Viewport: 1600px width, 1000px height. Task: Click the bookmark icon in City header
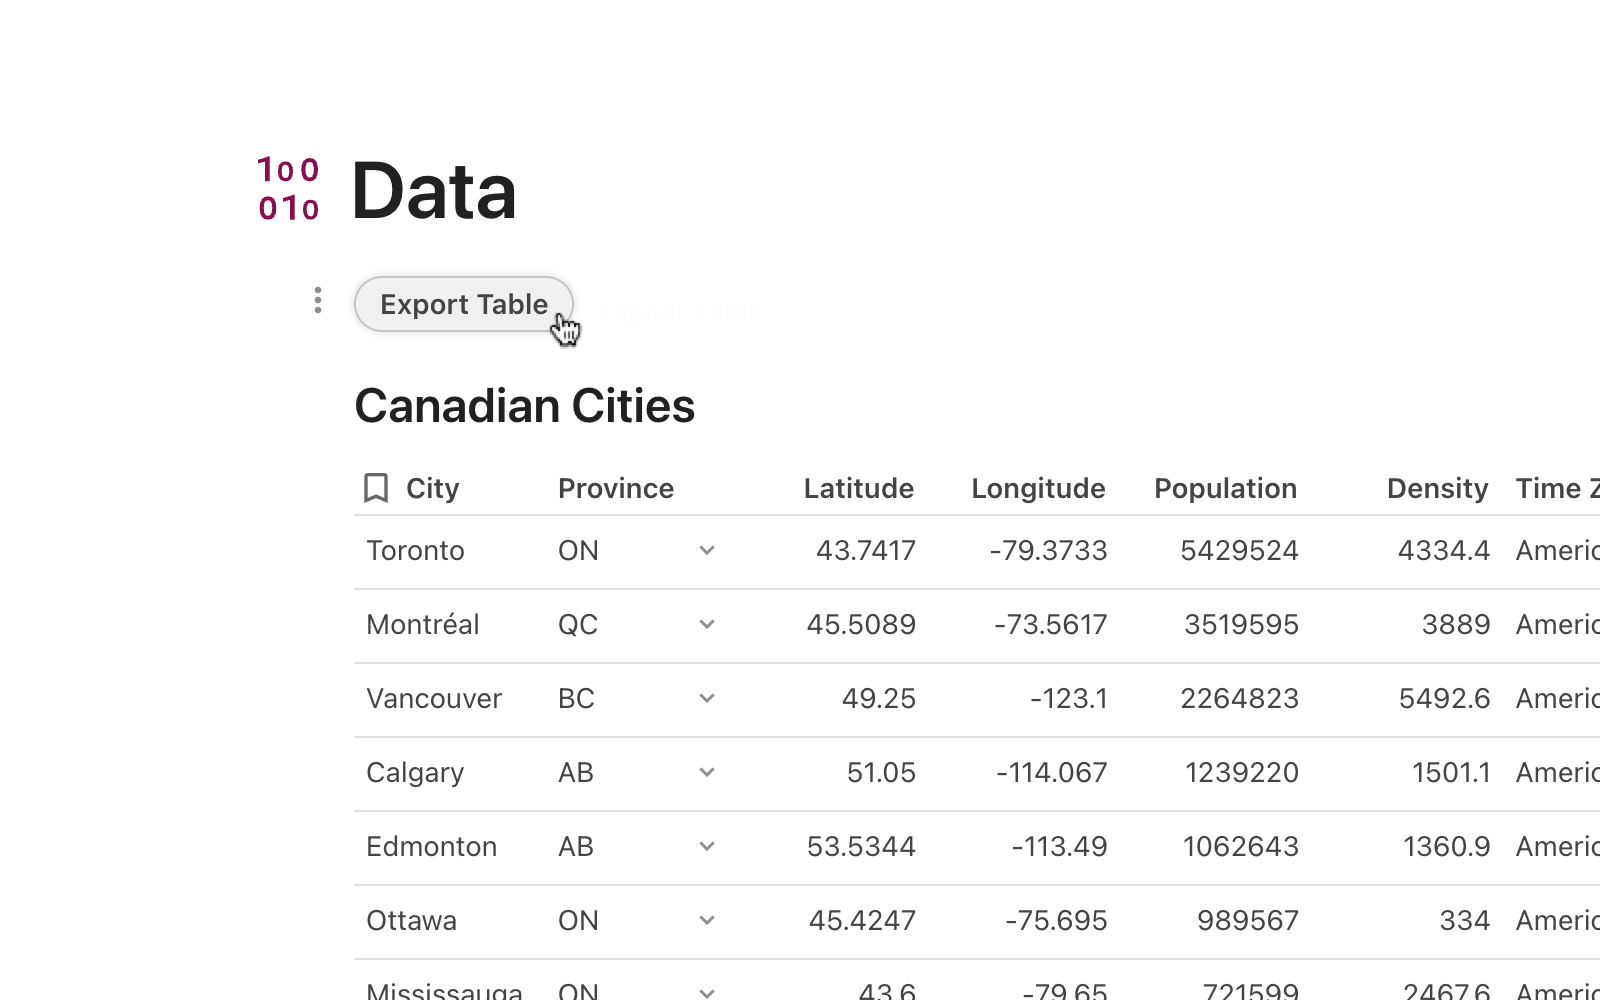376,488
